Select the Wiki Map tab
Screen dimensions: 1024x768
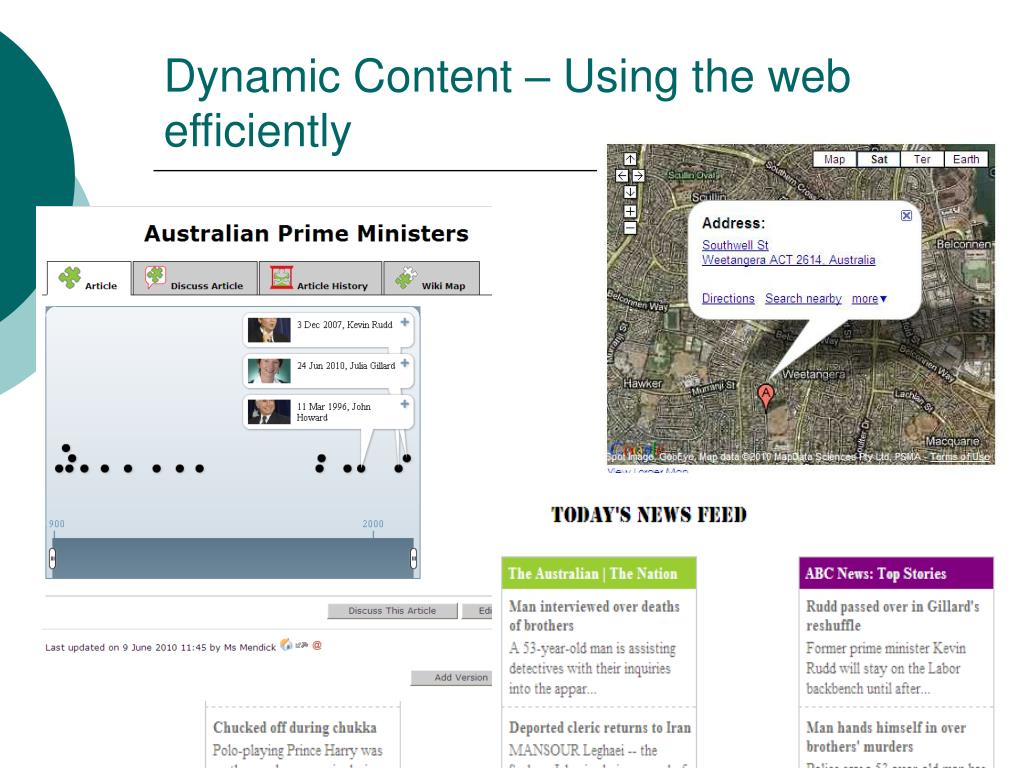pos(432,278)
